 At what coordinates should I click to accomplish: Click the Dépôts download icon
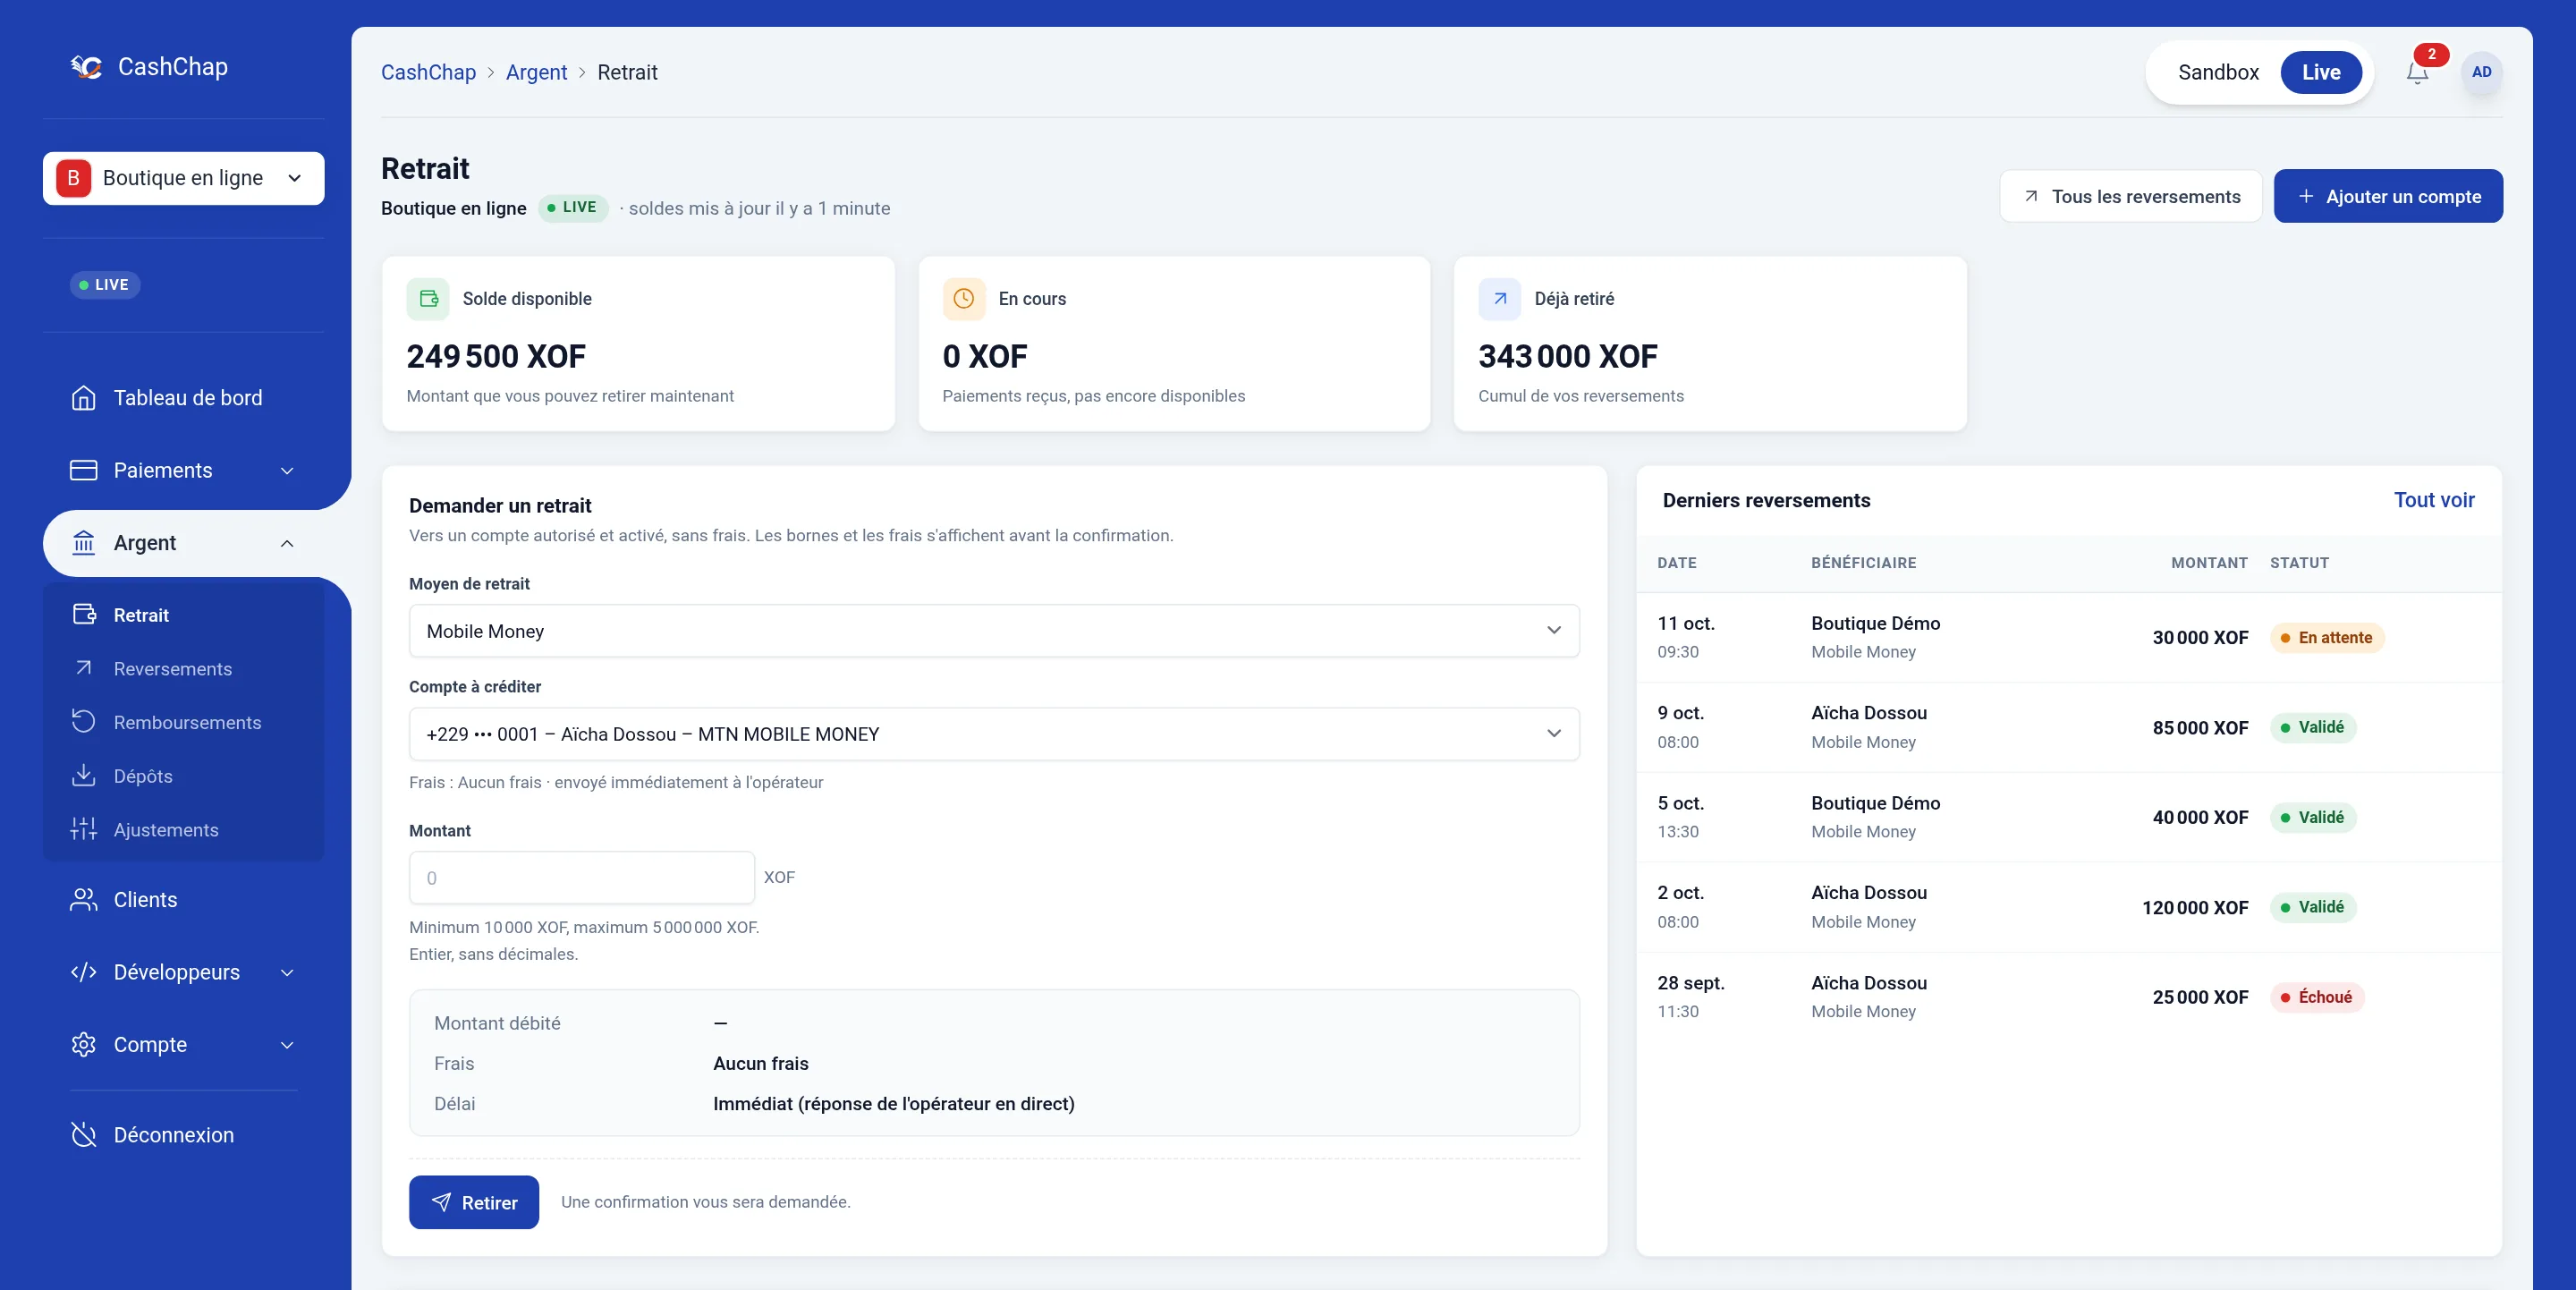(x=84, y=776)
